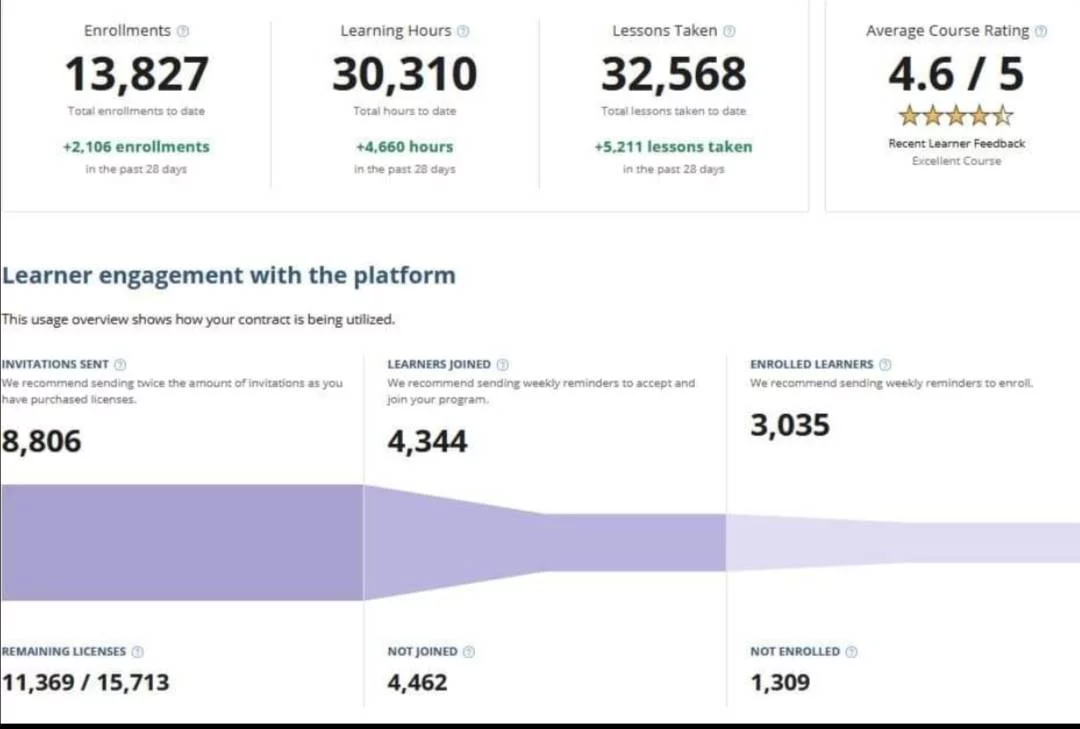Show the Remaining Licenses info tooltip icon

tap(138, 652)
